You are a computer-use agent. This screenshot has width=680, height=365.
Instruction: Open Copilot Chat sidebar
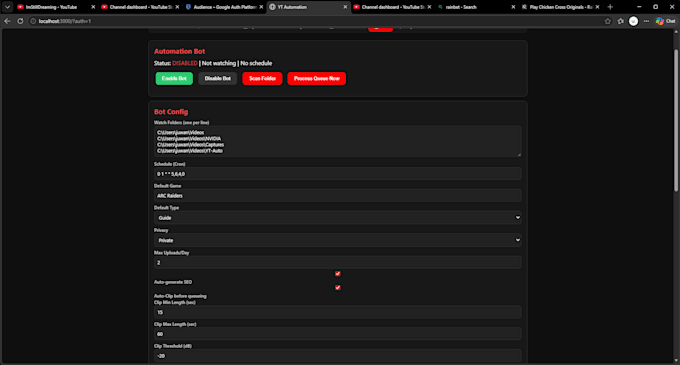click(666, 21)
